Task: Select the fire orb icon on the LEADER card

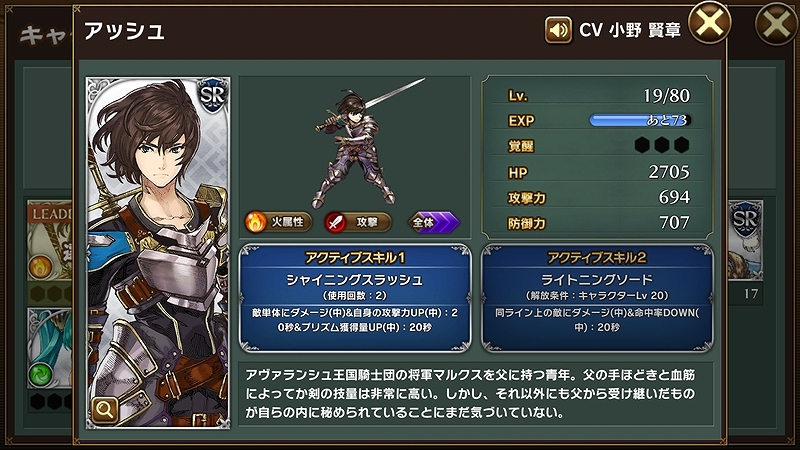Action: click(x=40, y=267)
